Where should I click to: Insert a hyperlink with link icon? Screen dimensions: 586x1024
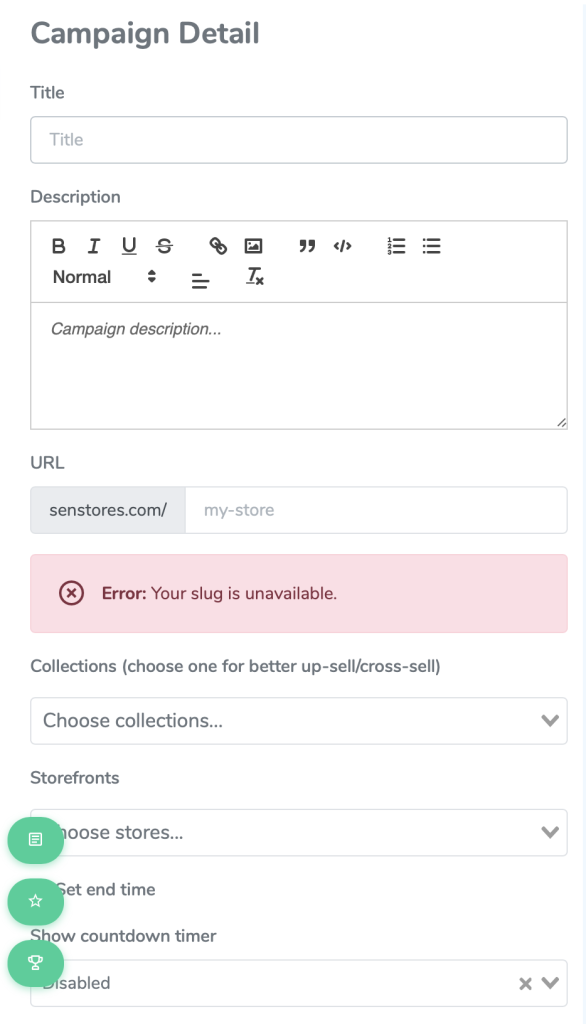(x=218, y=246)
